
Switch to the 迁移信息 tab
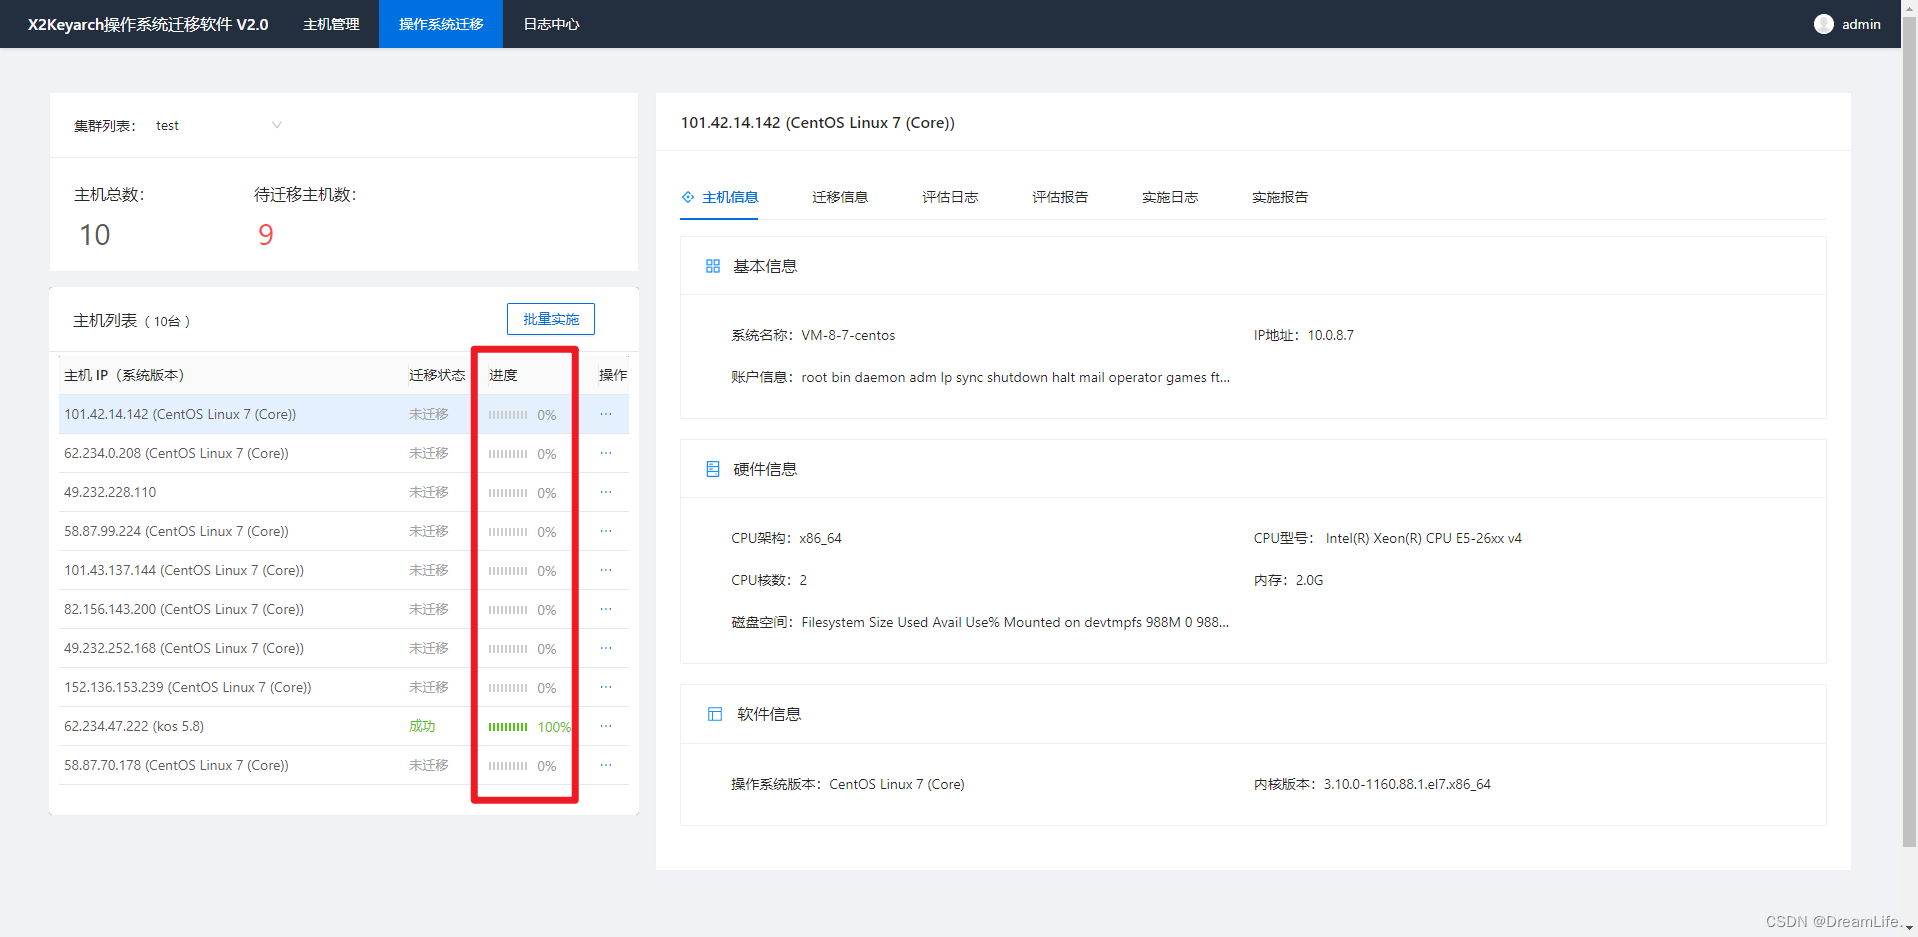(x=840, y=197)
